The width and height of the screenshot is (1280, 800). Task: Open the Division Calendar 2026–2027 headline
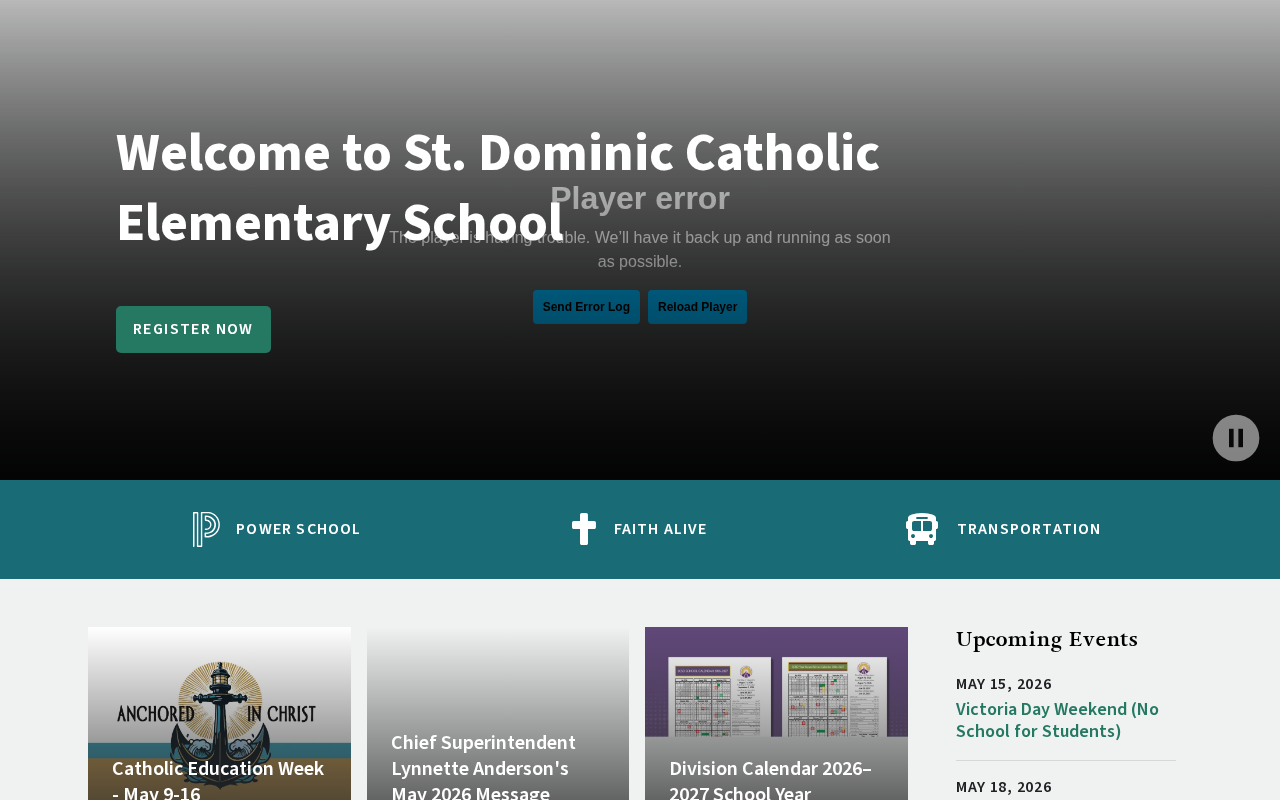coord(771,779)
